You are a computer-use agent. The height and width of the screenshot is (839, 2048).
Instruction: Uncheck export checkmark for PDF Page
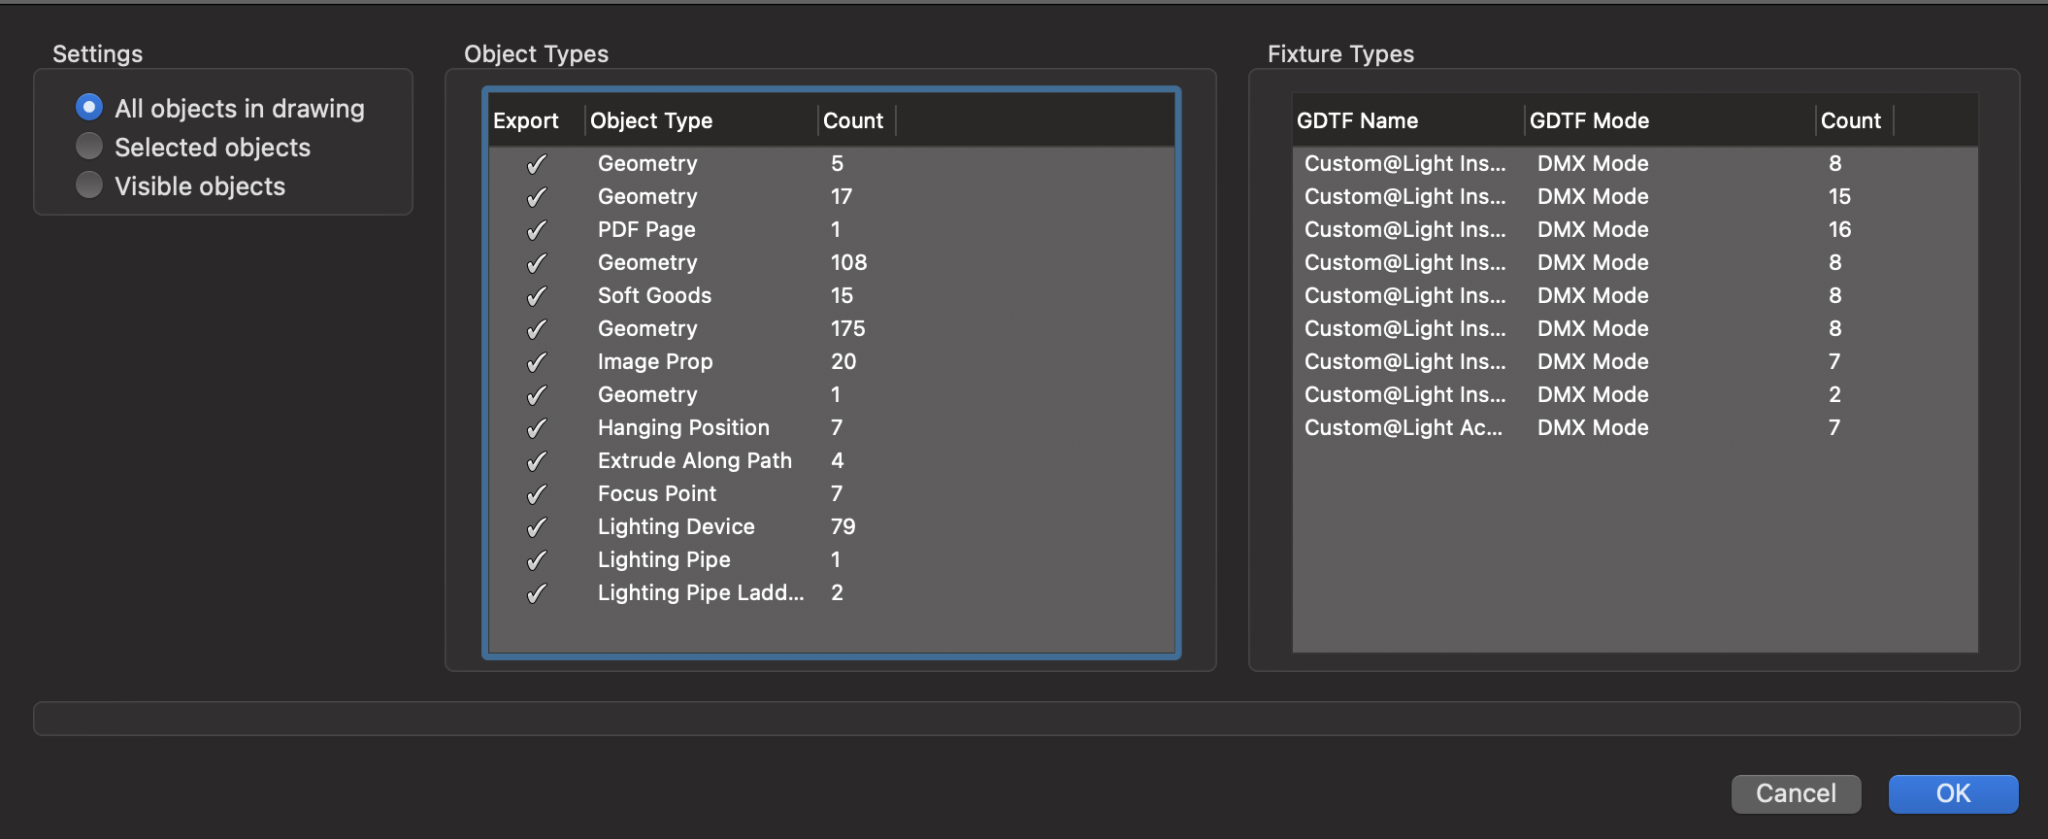point(537,230)
